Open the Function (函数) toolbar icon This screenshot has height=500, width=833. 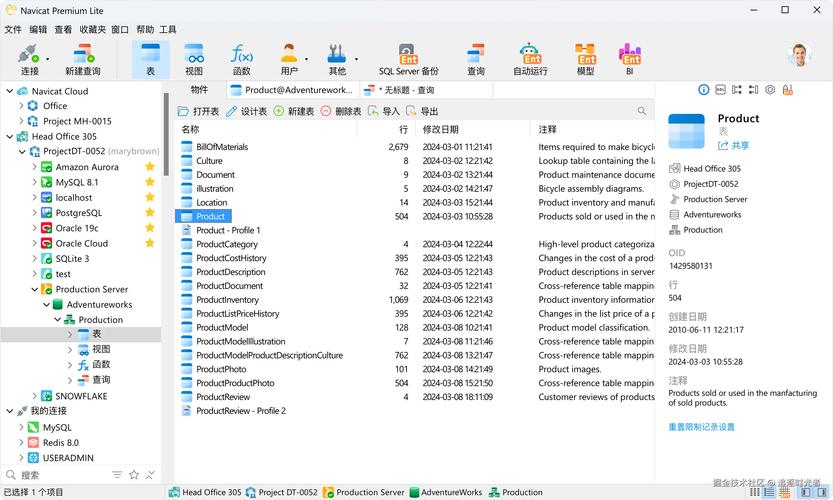point(241,59)
